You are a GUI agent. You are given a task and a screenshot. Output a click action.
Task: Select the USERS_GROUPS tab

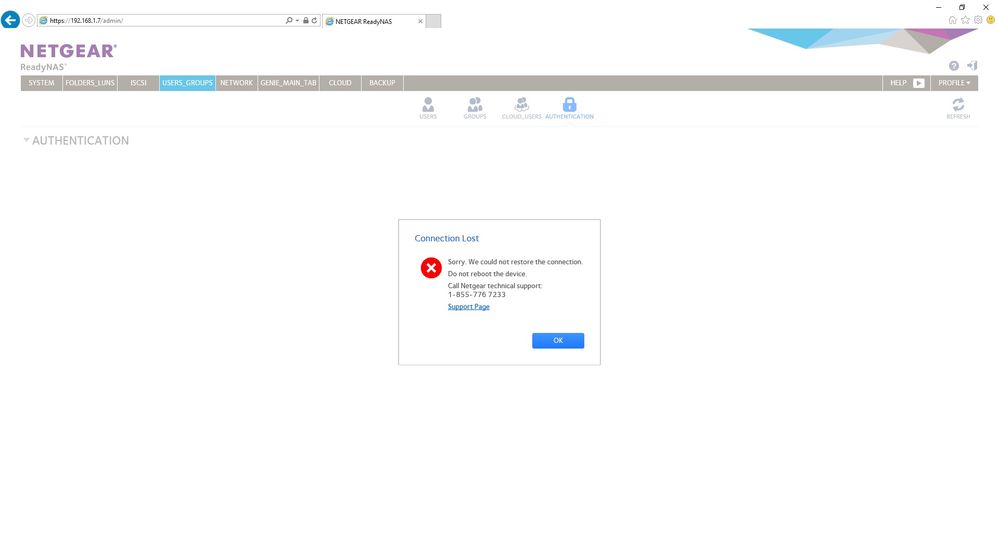click(187, 83)
